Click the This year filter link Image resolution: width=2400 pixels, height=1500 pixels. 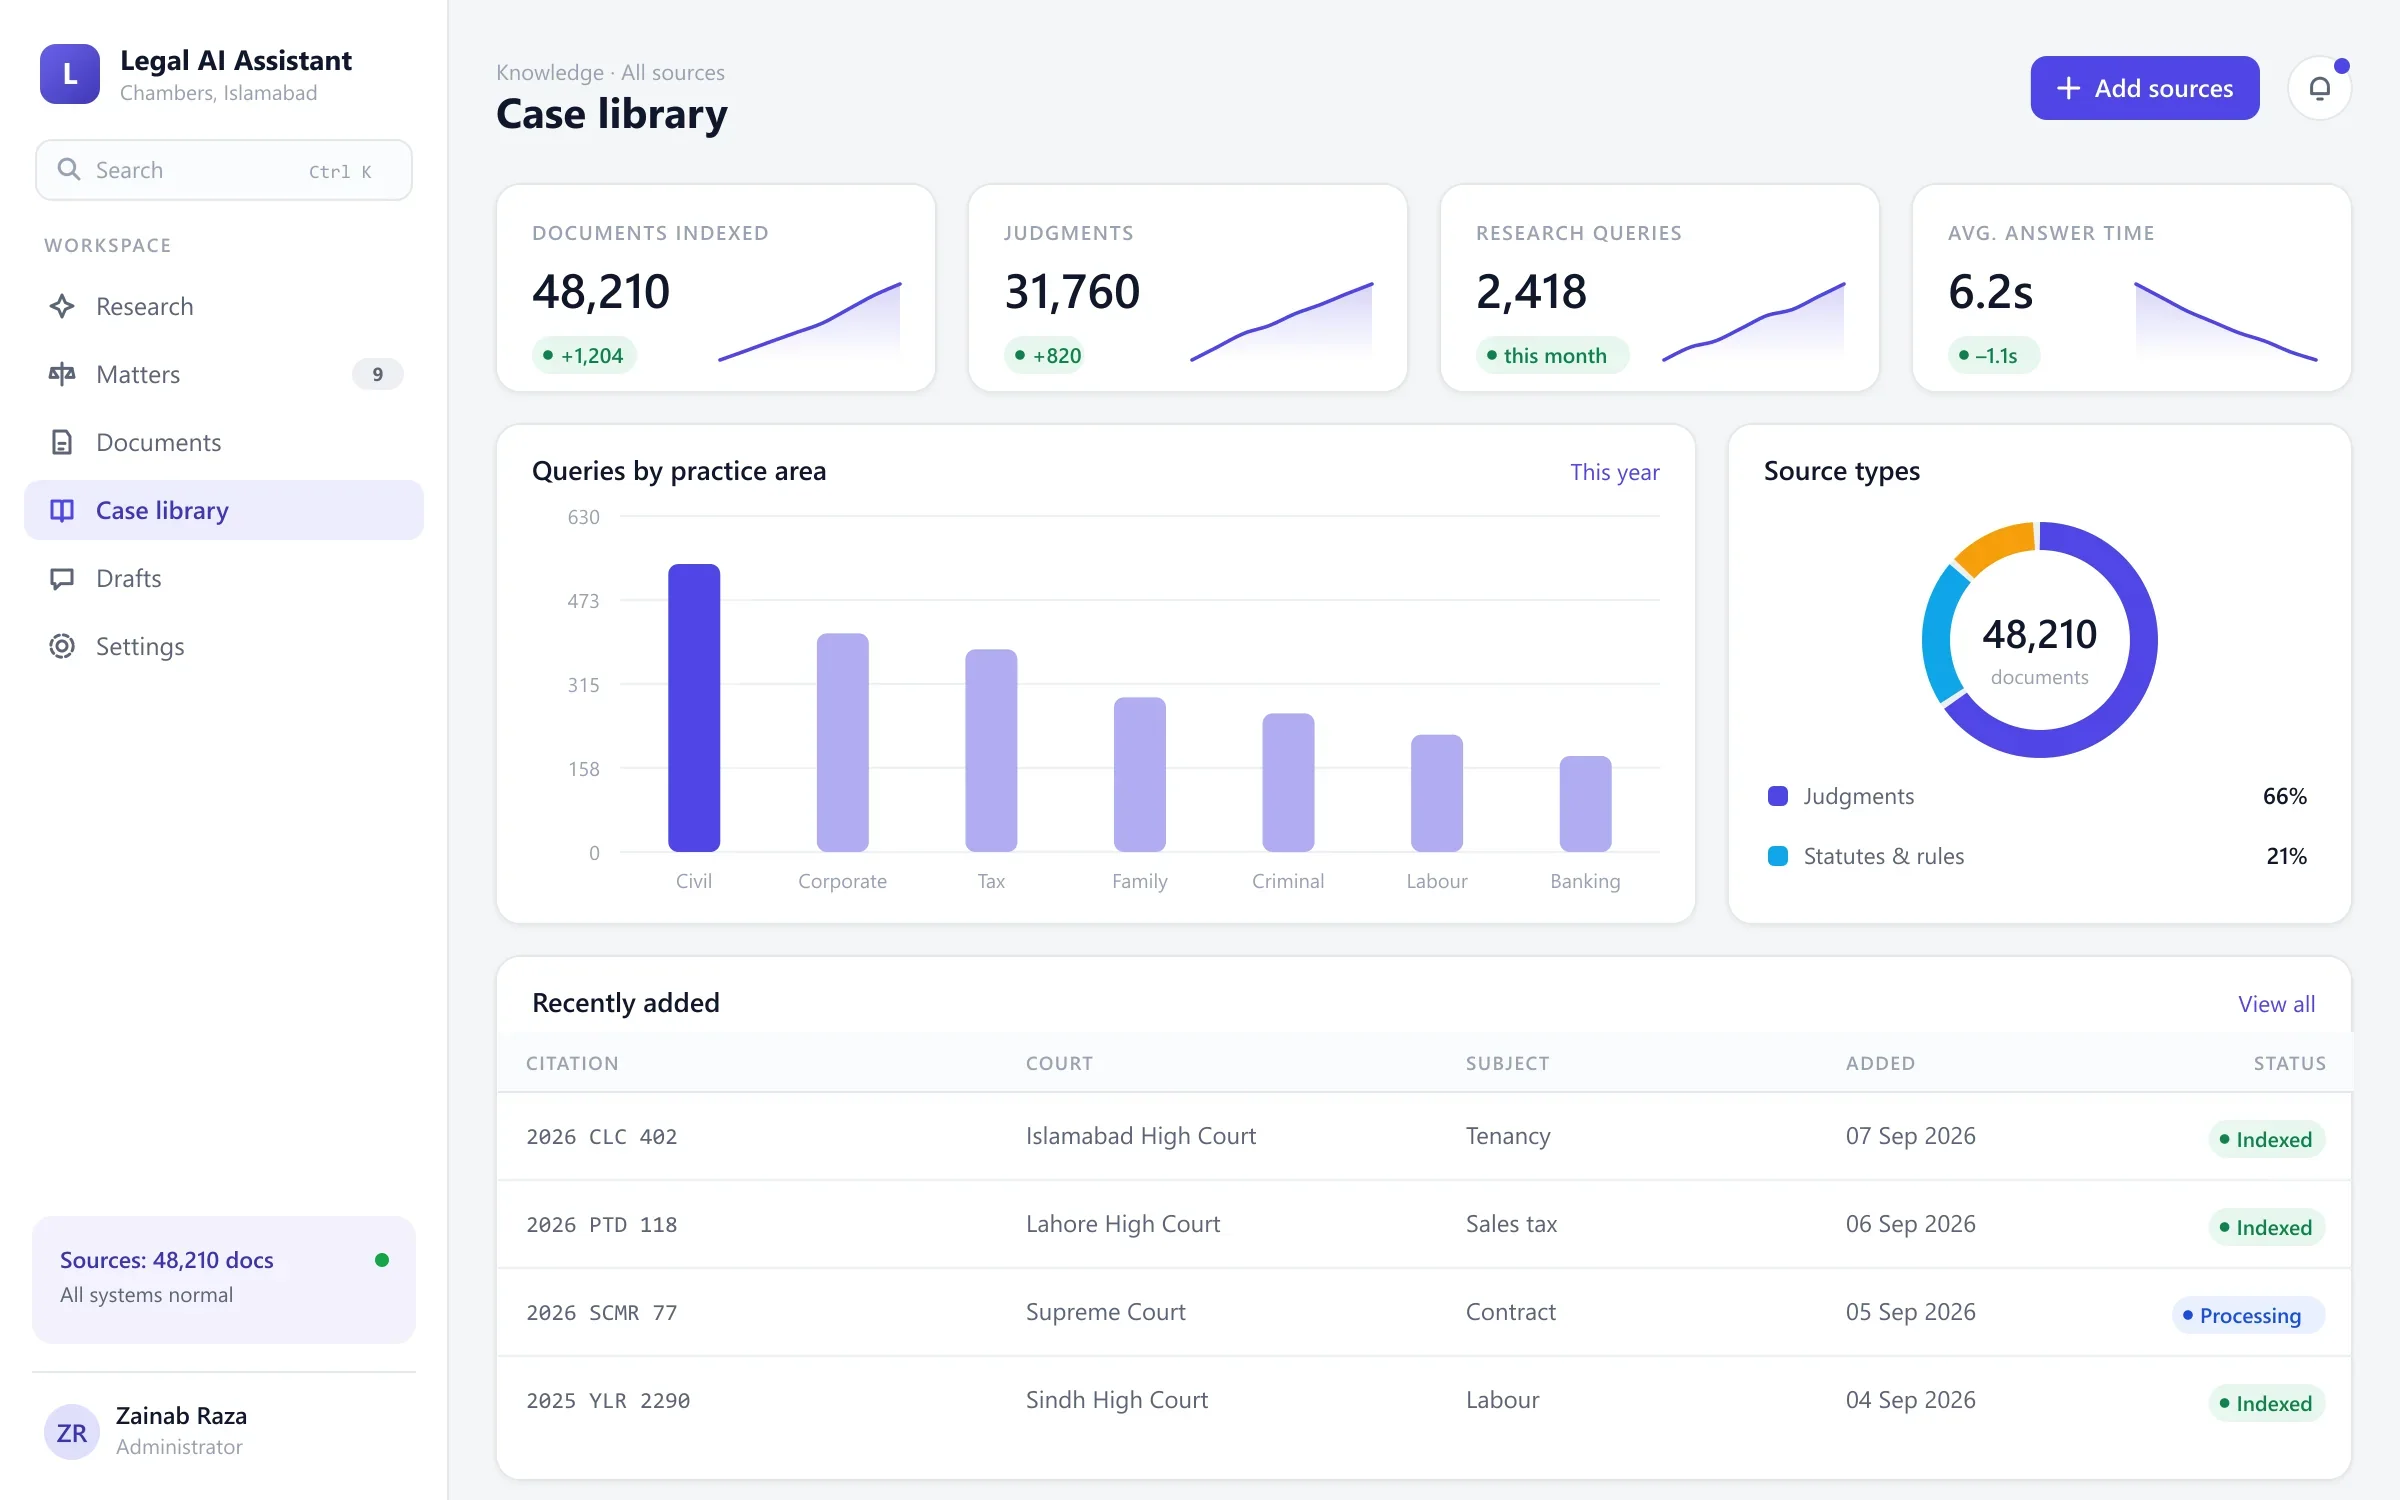coord(1614,472)
